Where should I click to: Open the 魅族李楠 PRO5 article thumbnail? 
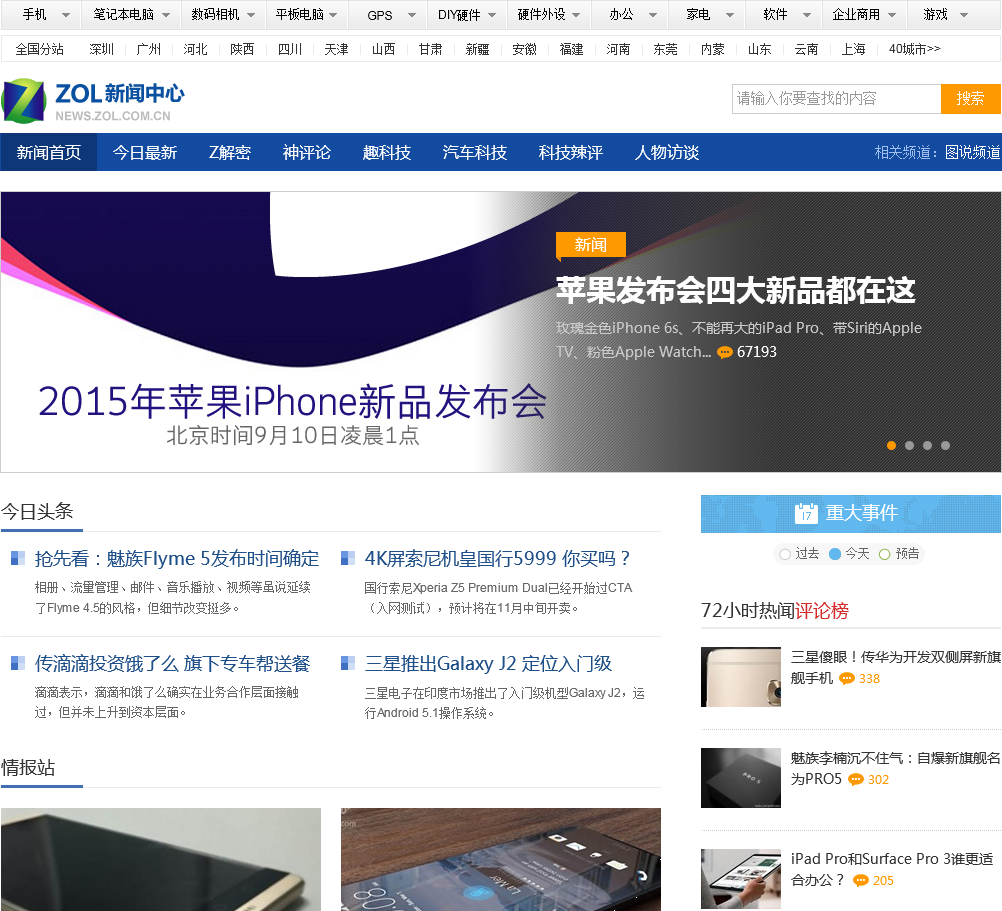741,777
